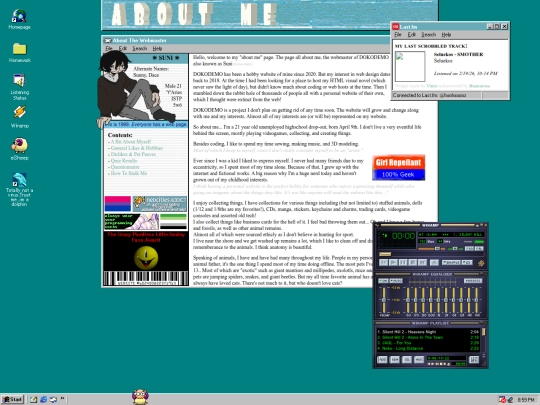
Task: Toggle the equalizer AUTO button
Action: tap(396, 281)
